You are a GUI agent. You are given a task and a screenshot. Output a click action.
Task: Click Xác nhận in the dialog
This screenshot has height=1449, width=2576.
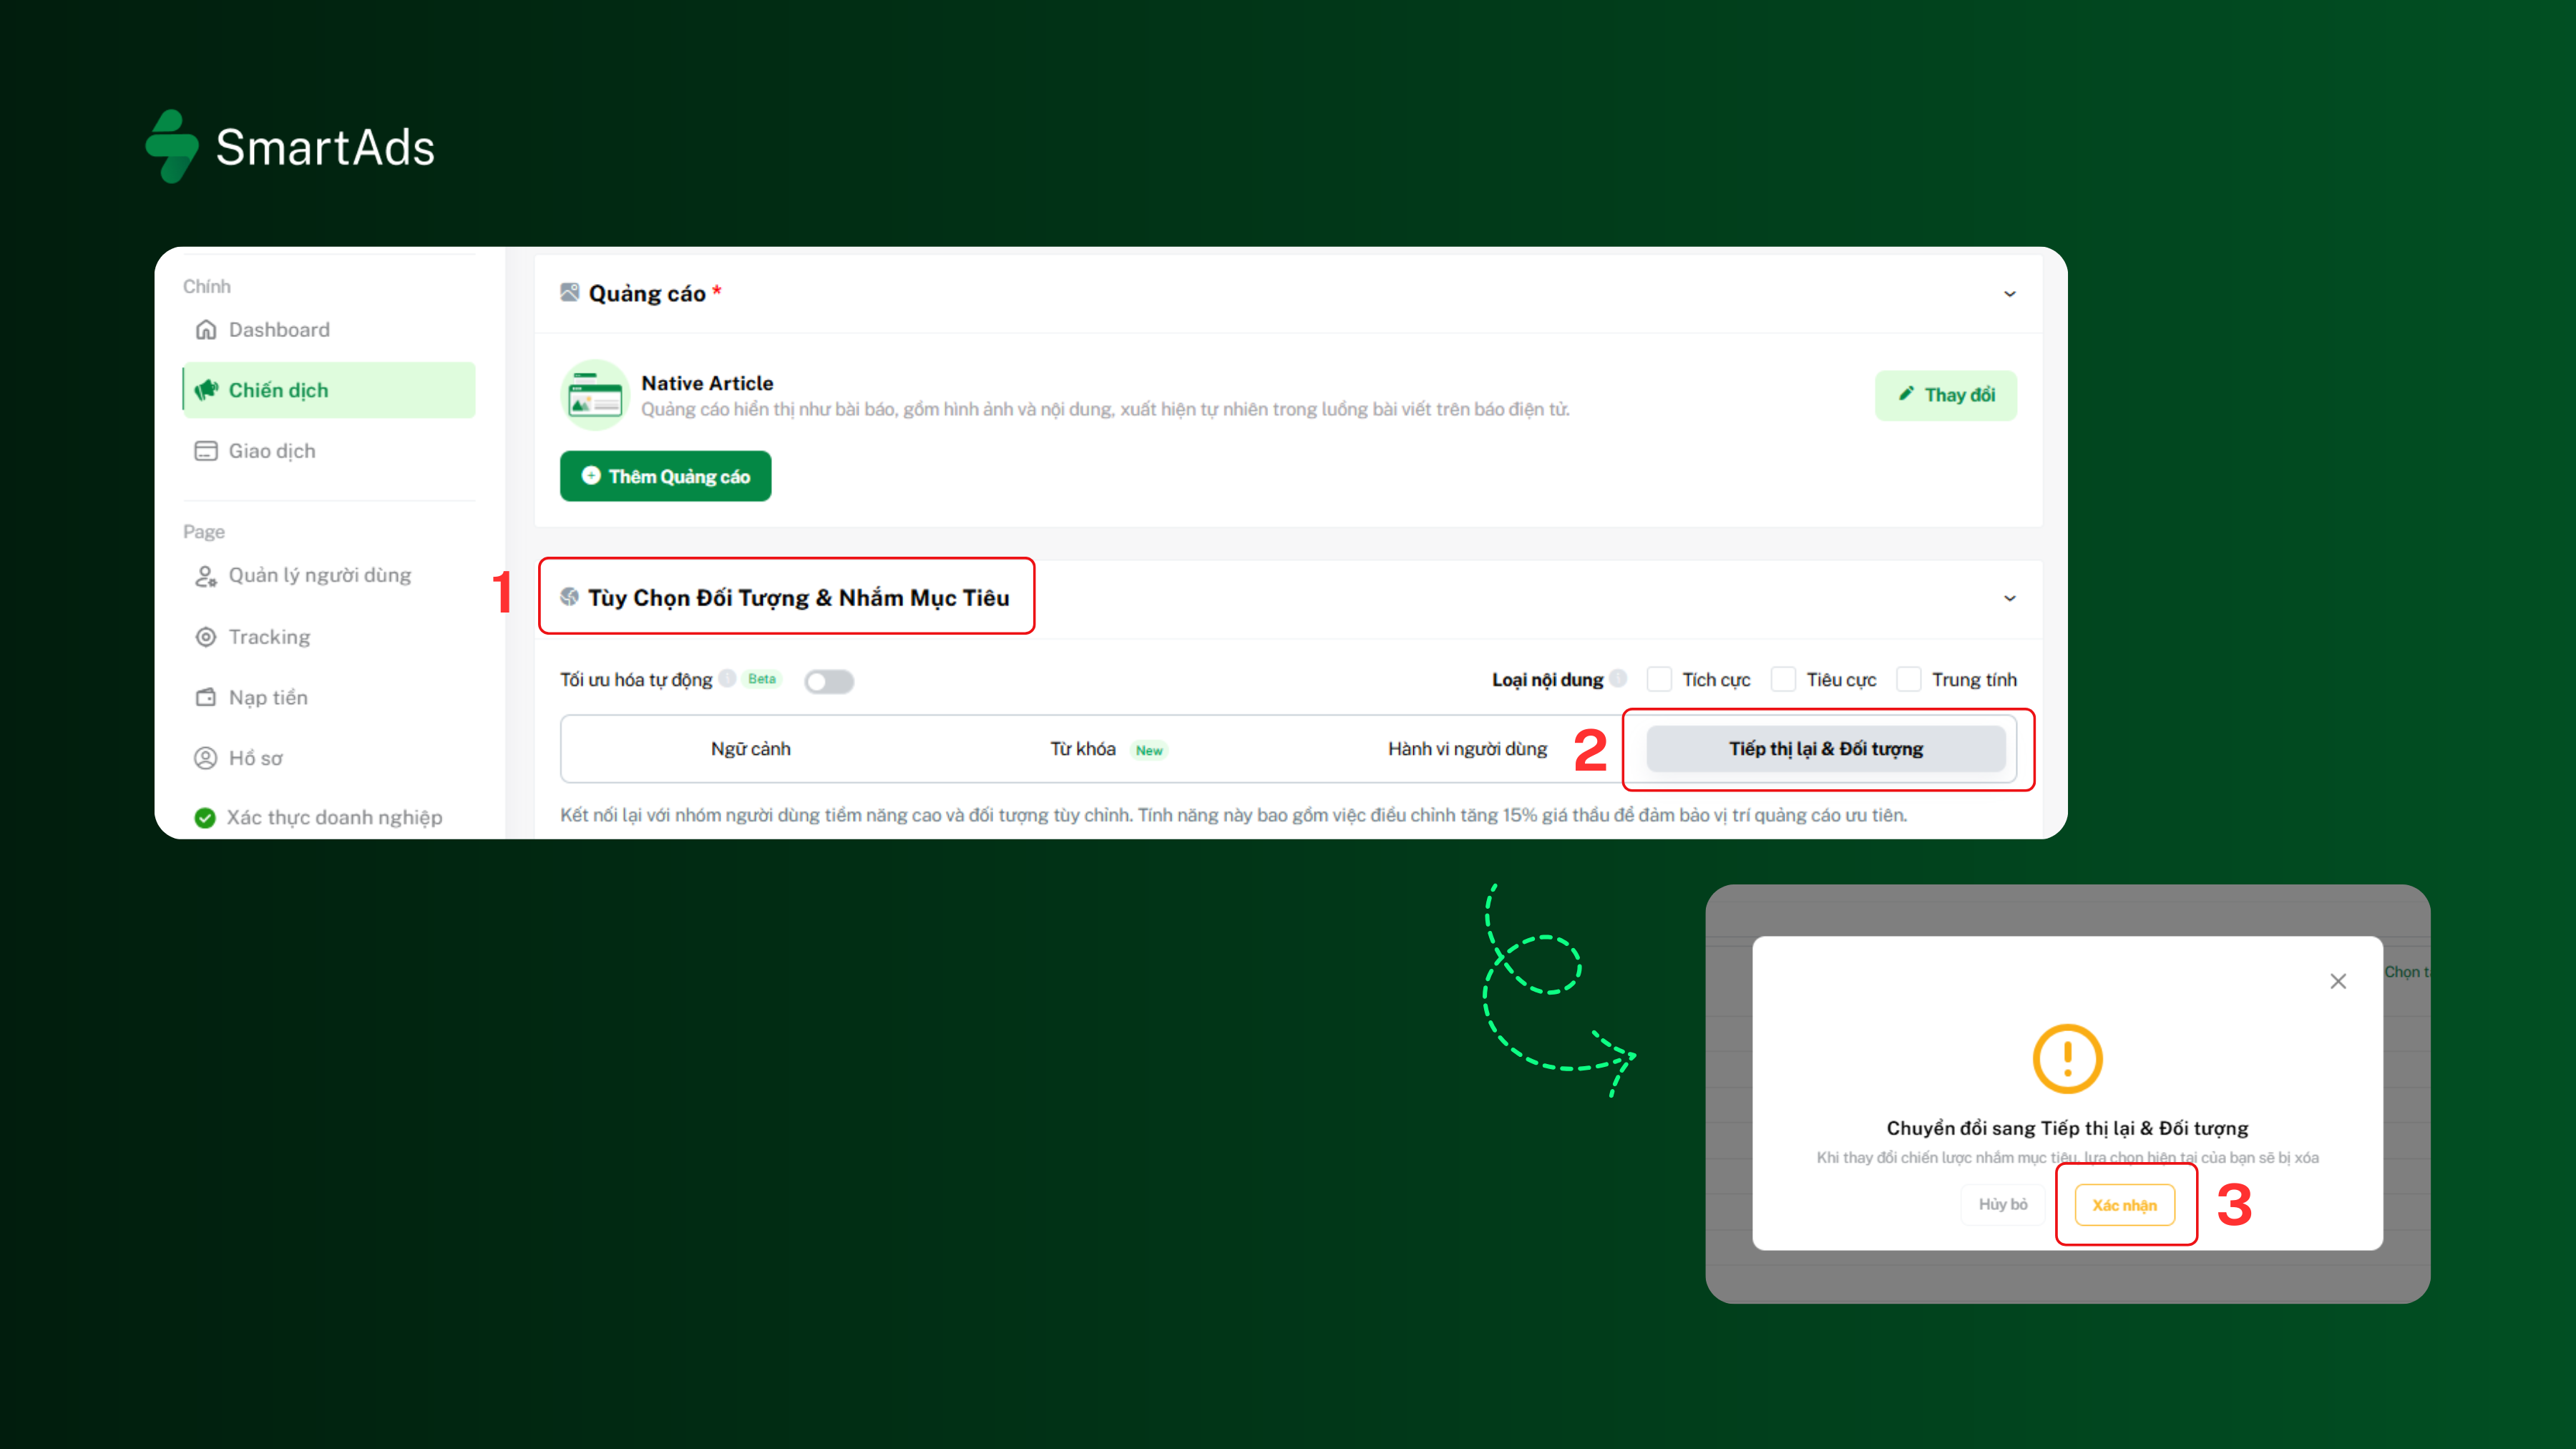(x=2124, y=1205)
